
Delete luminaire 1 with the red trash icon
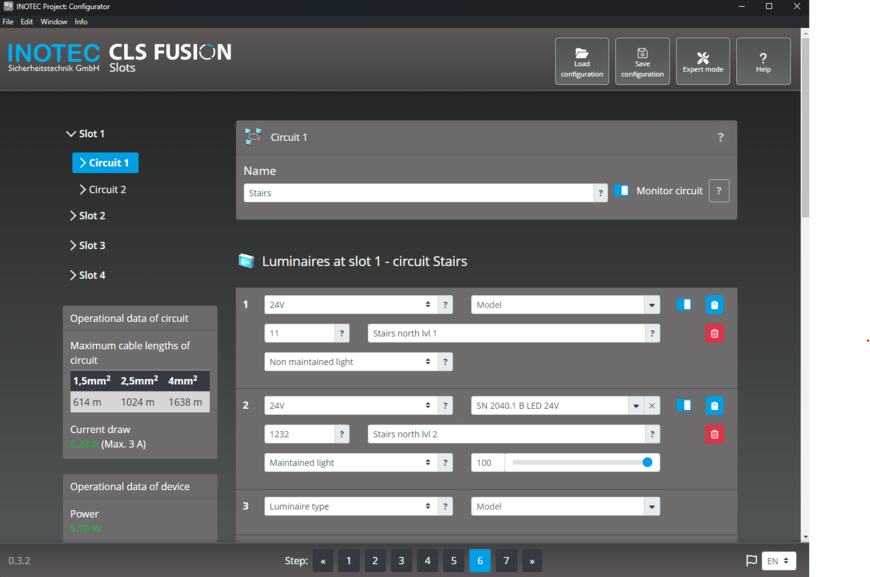(x=714, y=333)
